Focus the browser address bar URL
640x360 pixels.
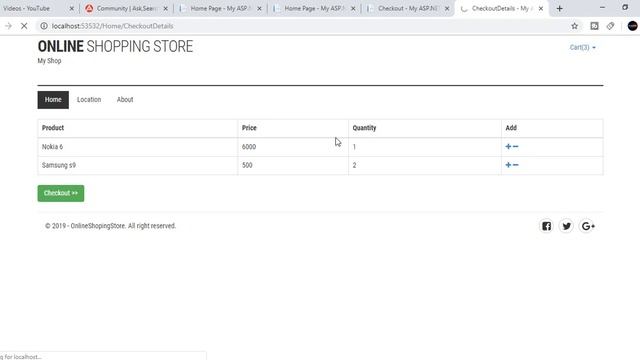(113, 26)
